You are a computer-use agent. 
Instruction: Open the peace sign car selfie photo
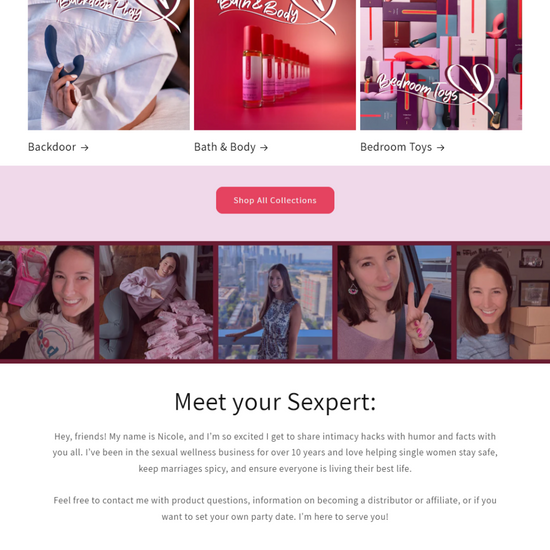(394, 302)
